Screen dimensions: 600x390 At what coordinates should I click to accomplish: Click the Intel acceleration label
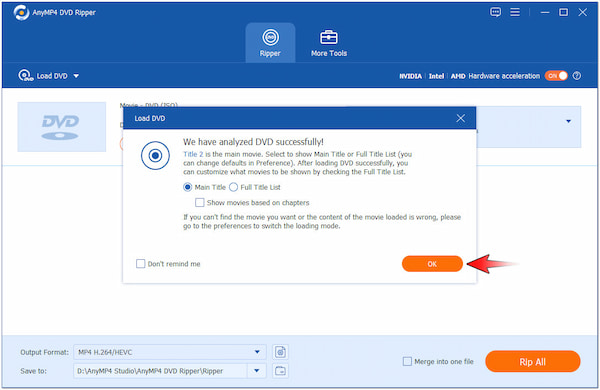tap(436, 76)
